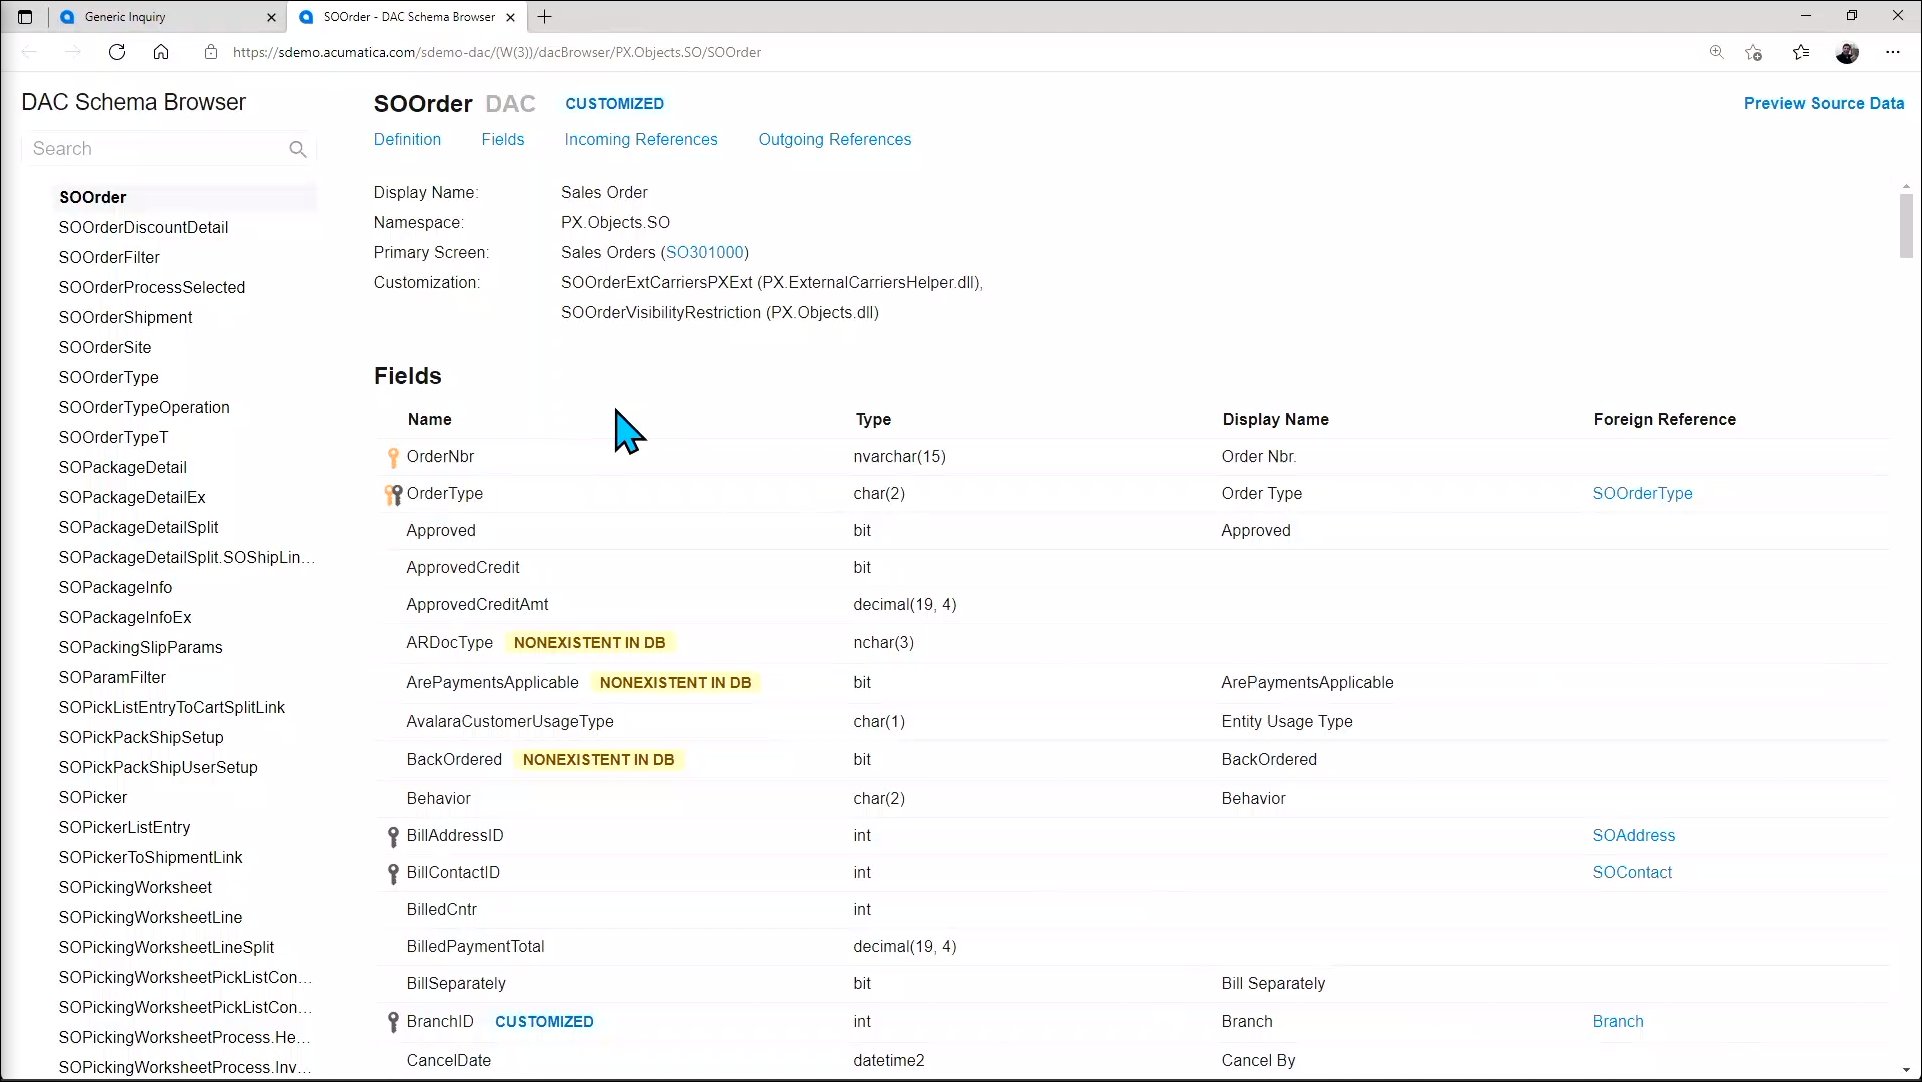Image resolution: width=1922 pixels, height=1082 pixels.
Task: Click the key icon beside OrderNbr
Action: coord(392,456)
